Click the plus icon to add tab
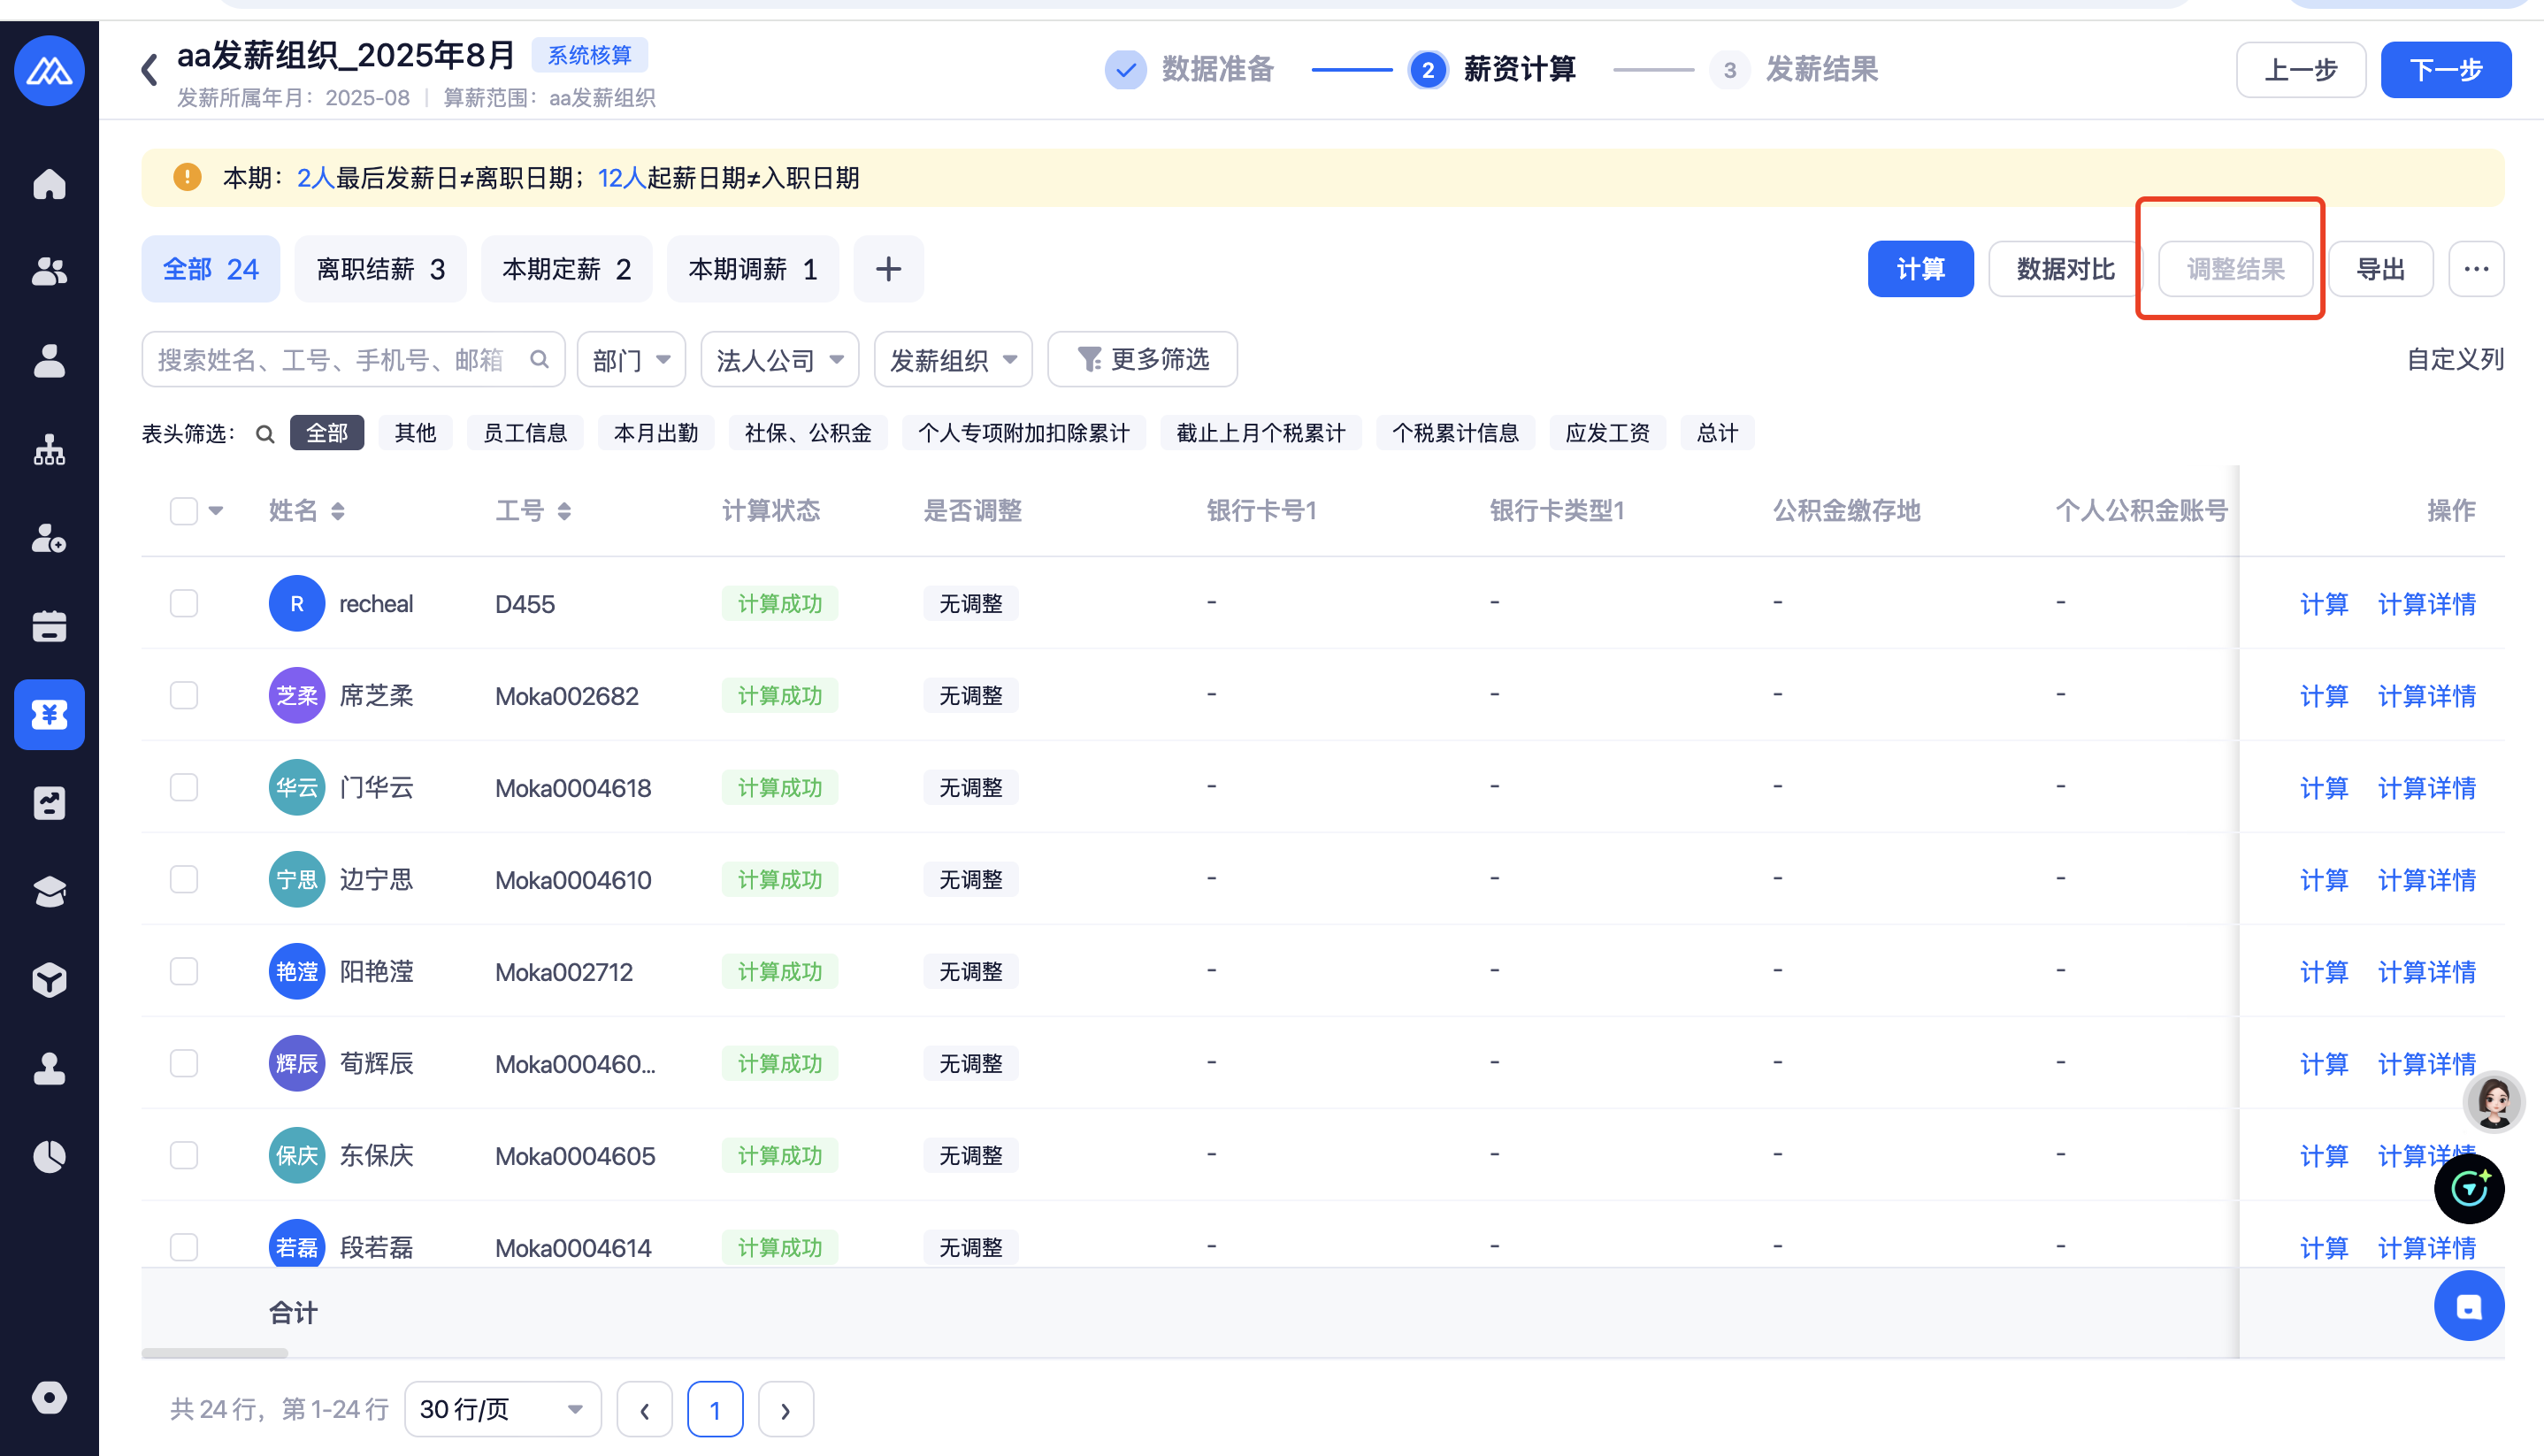Image resolution: width=2544 pixels, height=1456 pixels. pyautogui.click(x=888, y=269)
